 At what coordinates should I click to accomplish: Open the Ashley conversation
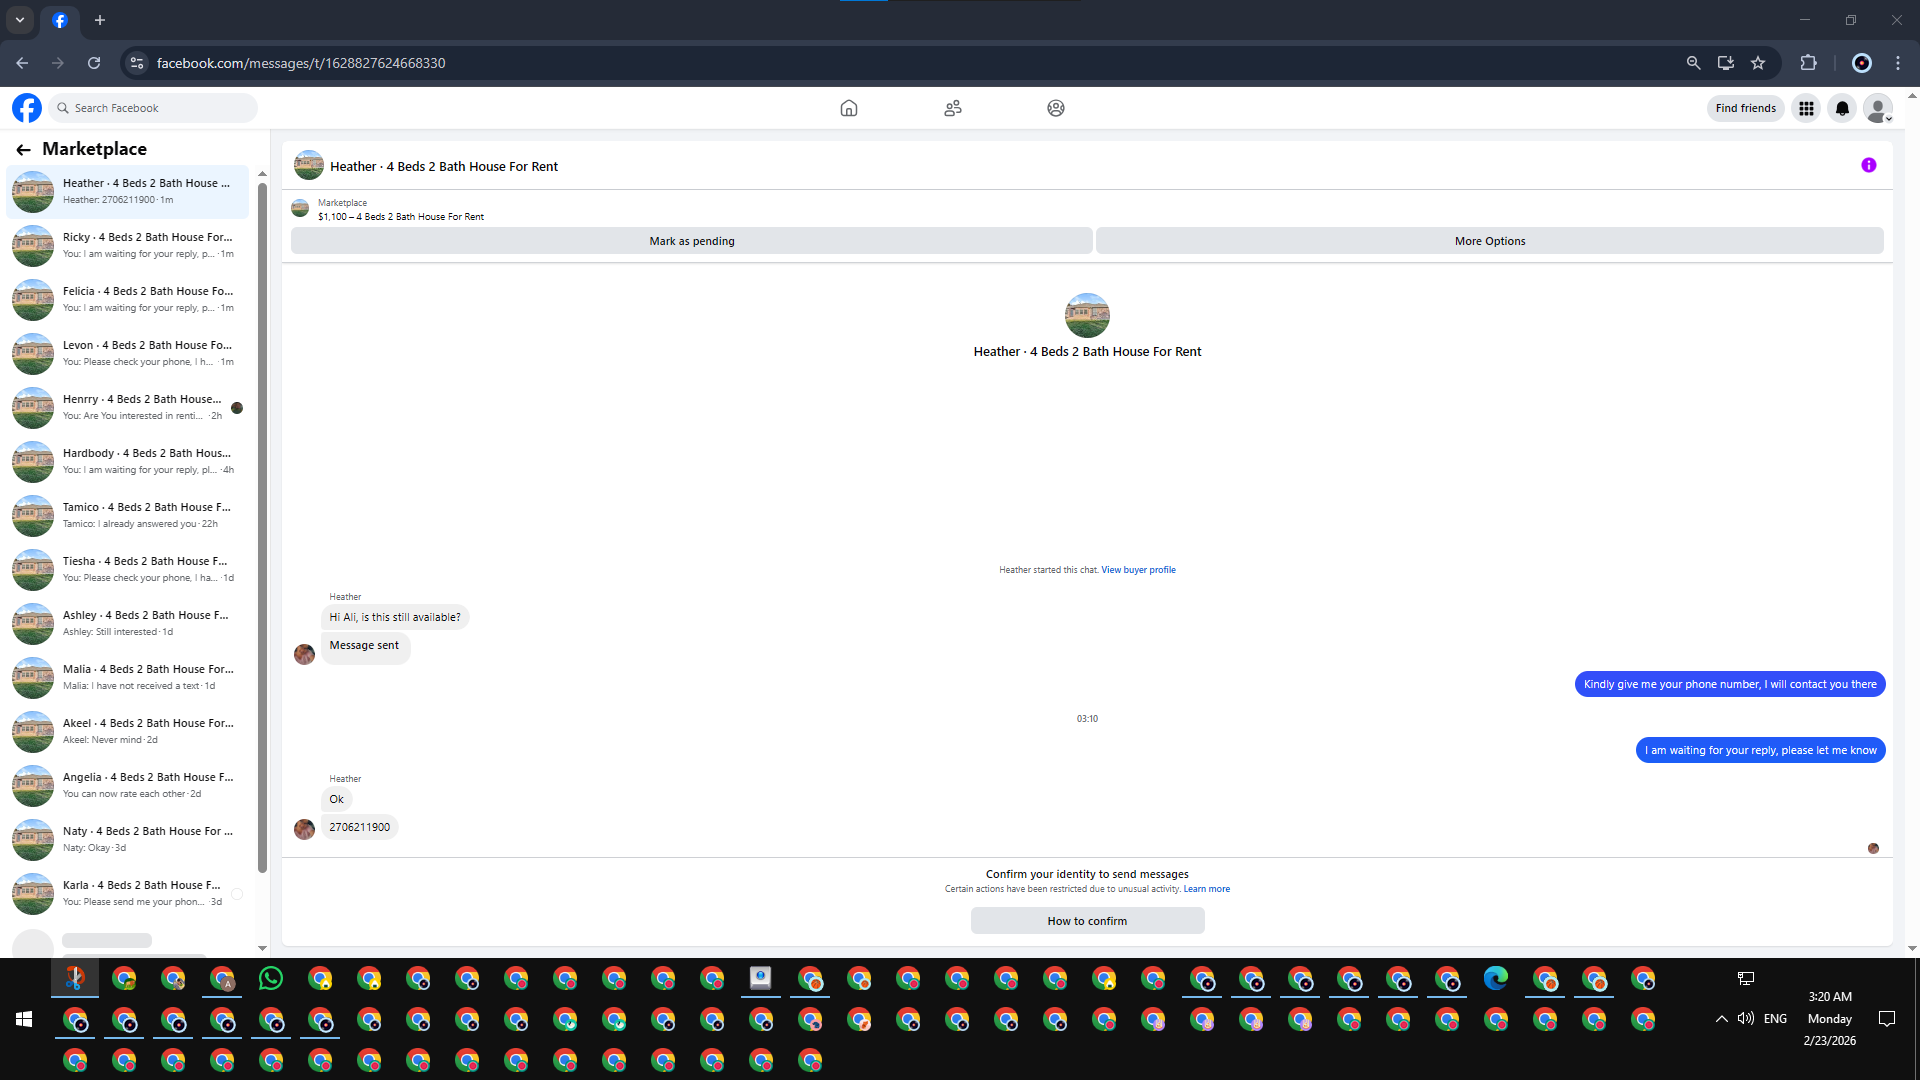pos(128,624)
